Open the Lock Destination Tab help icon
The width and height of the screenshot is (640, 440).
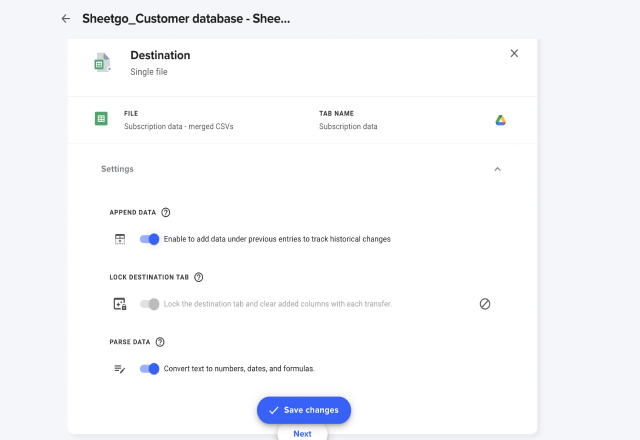click(x=199, y=278)
